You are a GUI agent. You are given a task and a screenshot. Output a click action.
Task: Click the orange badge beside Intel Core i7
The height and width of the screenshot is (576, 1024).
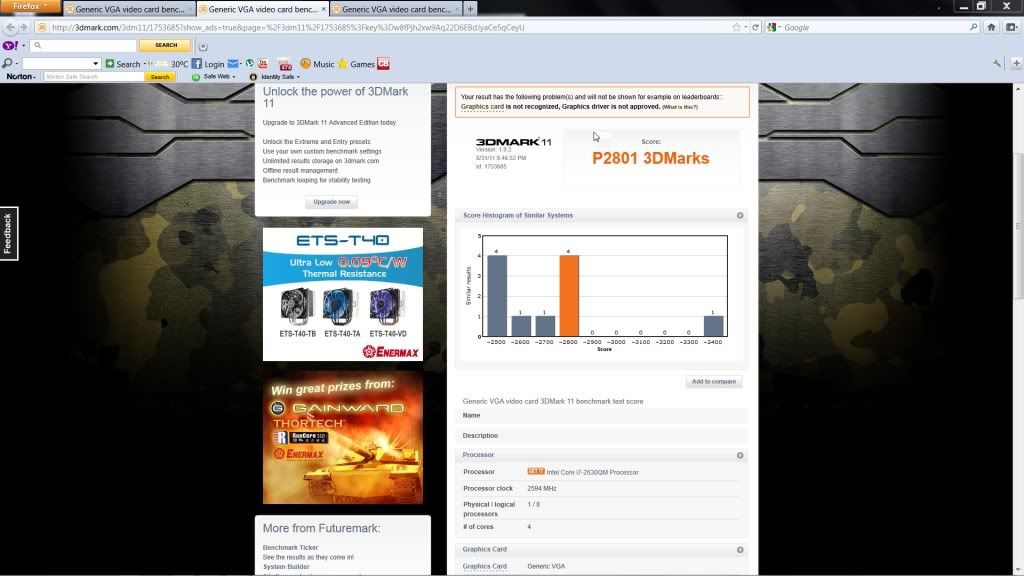(x=536, y=471)
